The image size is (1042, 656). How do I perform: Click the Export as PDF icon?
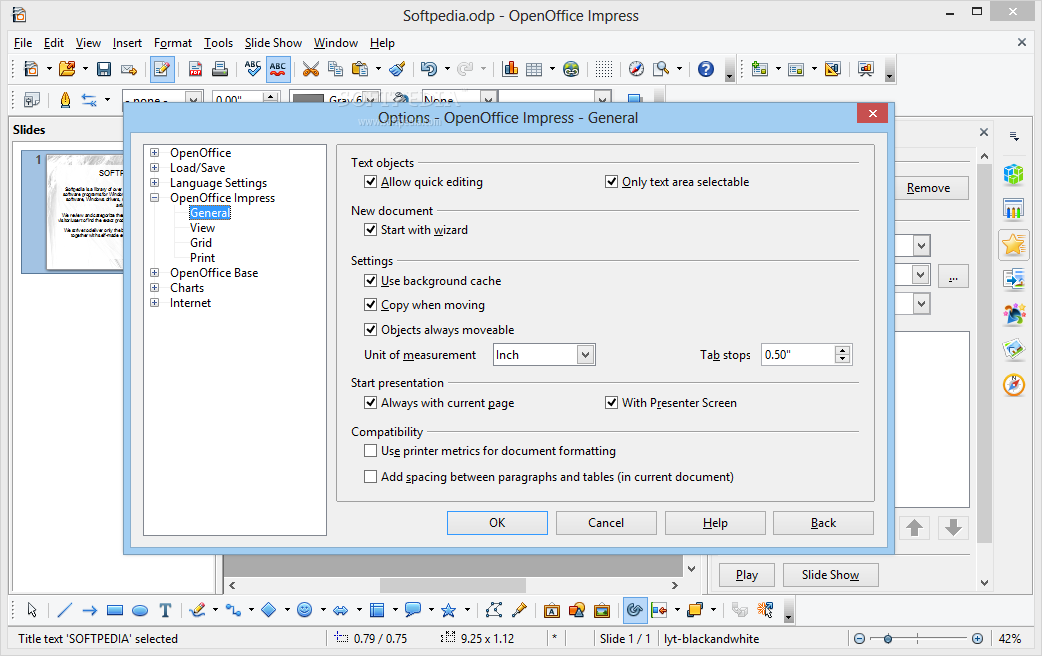195,69
